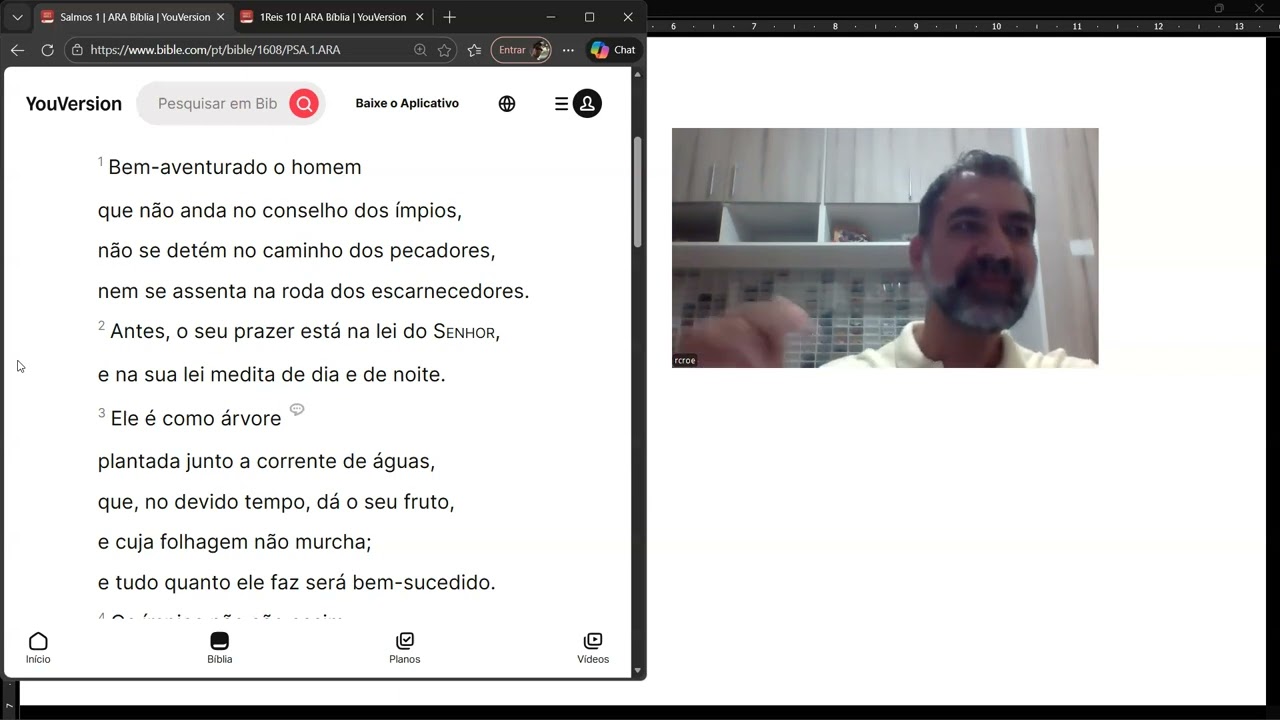This screenshot has height=720, width=1280.
Task: Select 'nem se assenta na roda dos escarnecedores'
Action: [314, 292]
